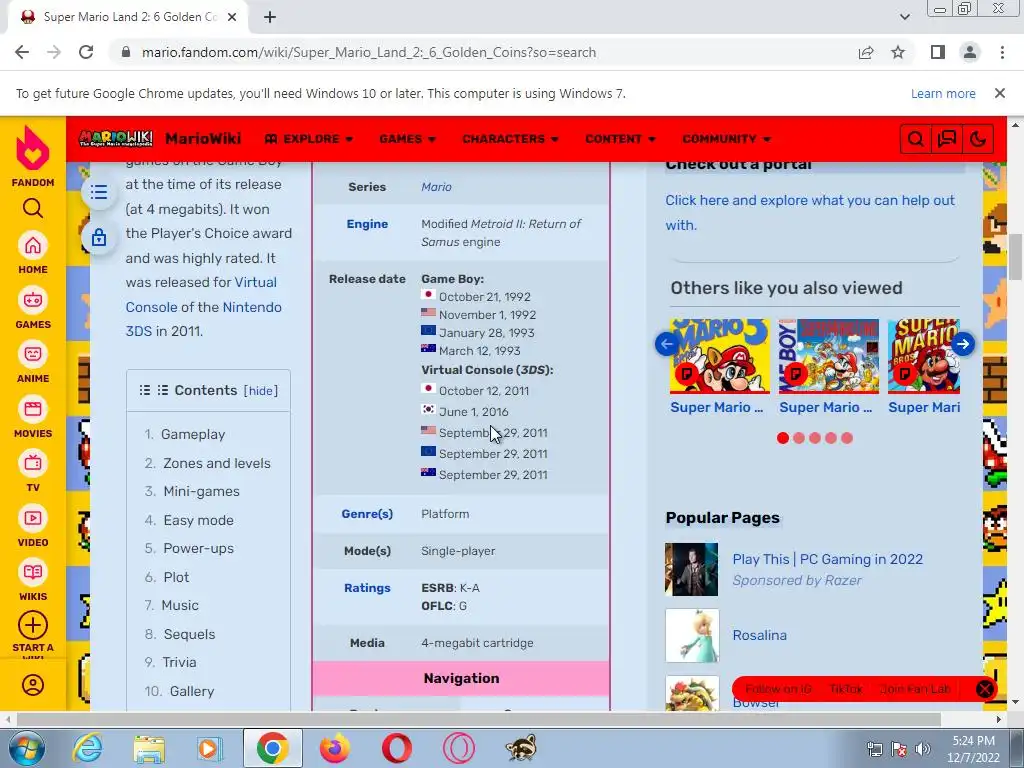Jump to Sequels section
Viewport: 1024px width, 768px height.
coord(189,634)
